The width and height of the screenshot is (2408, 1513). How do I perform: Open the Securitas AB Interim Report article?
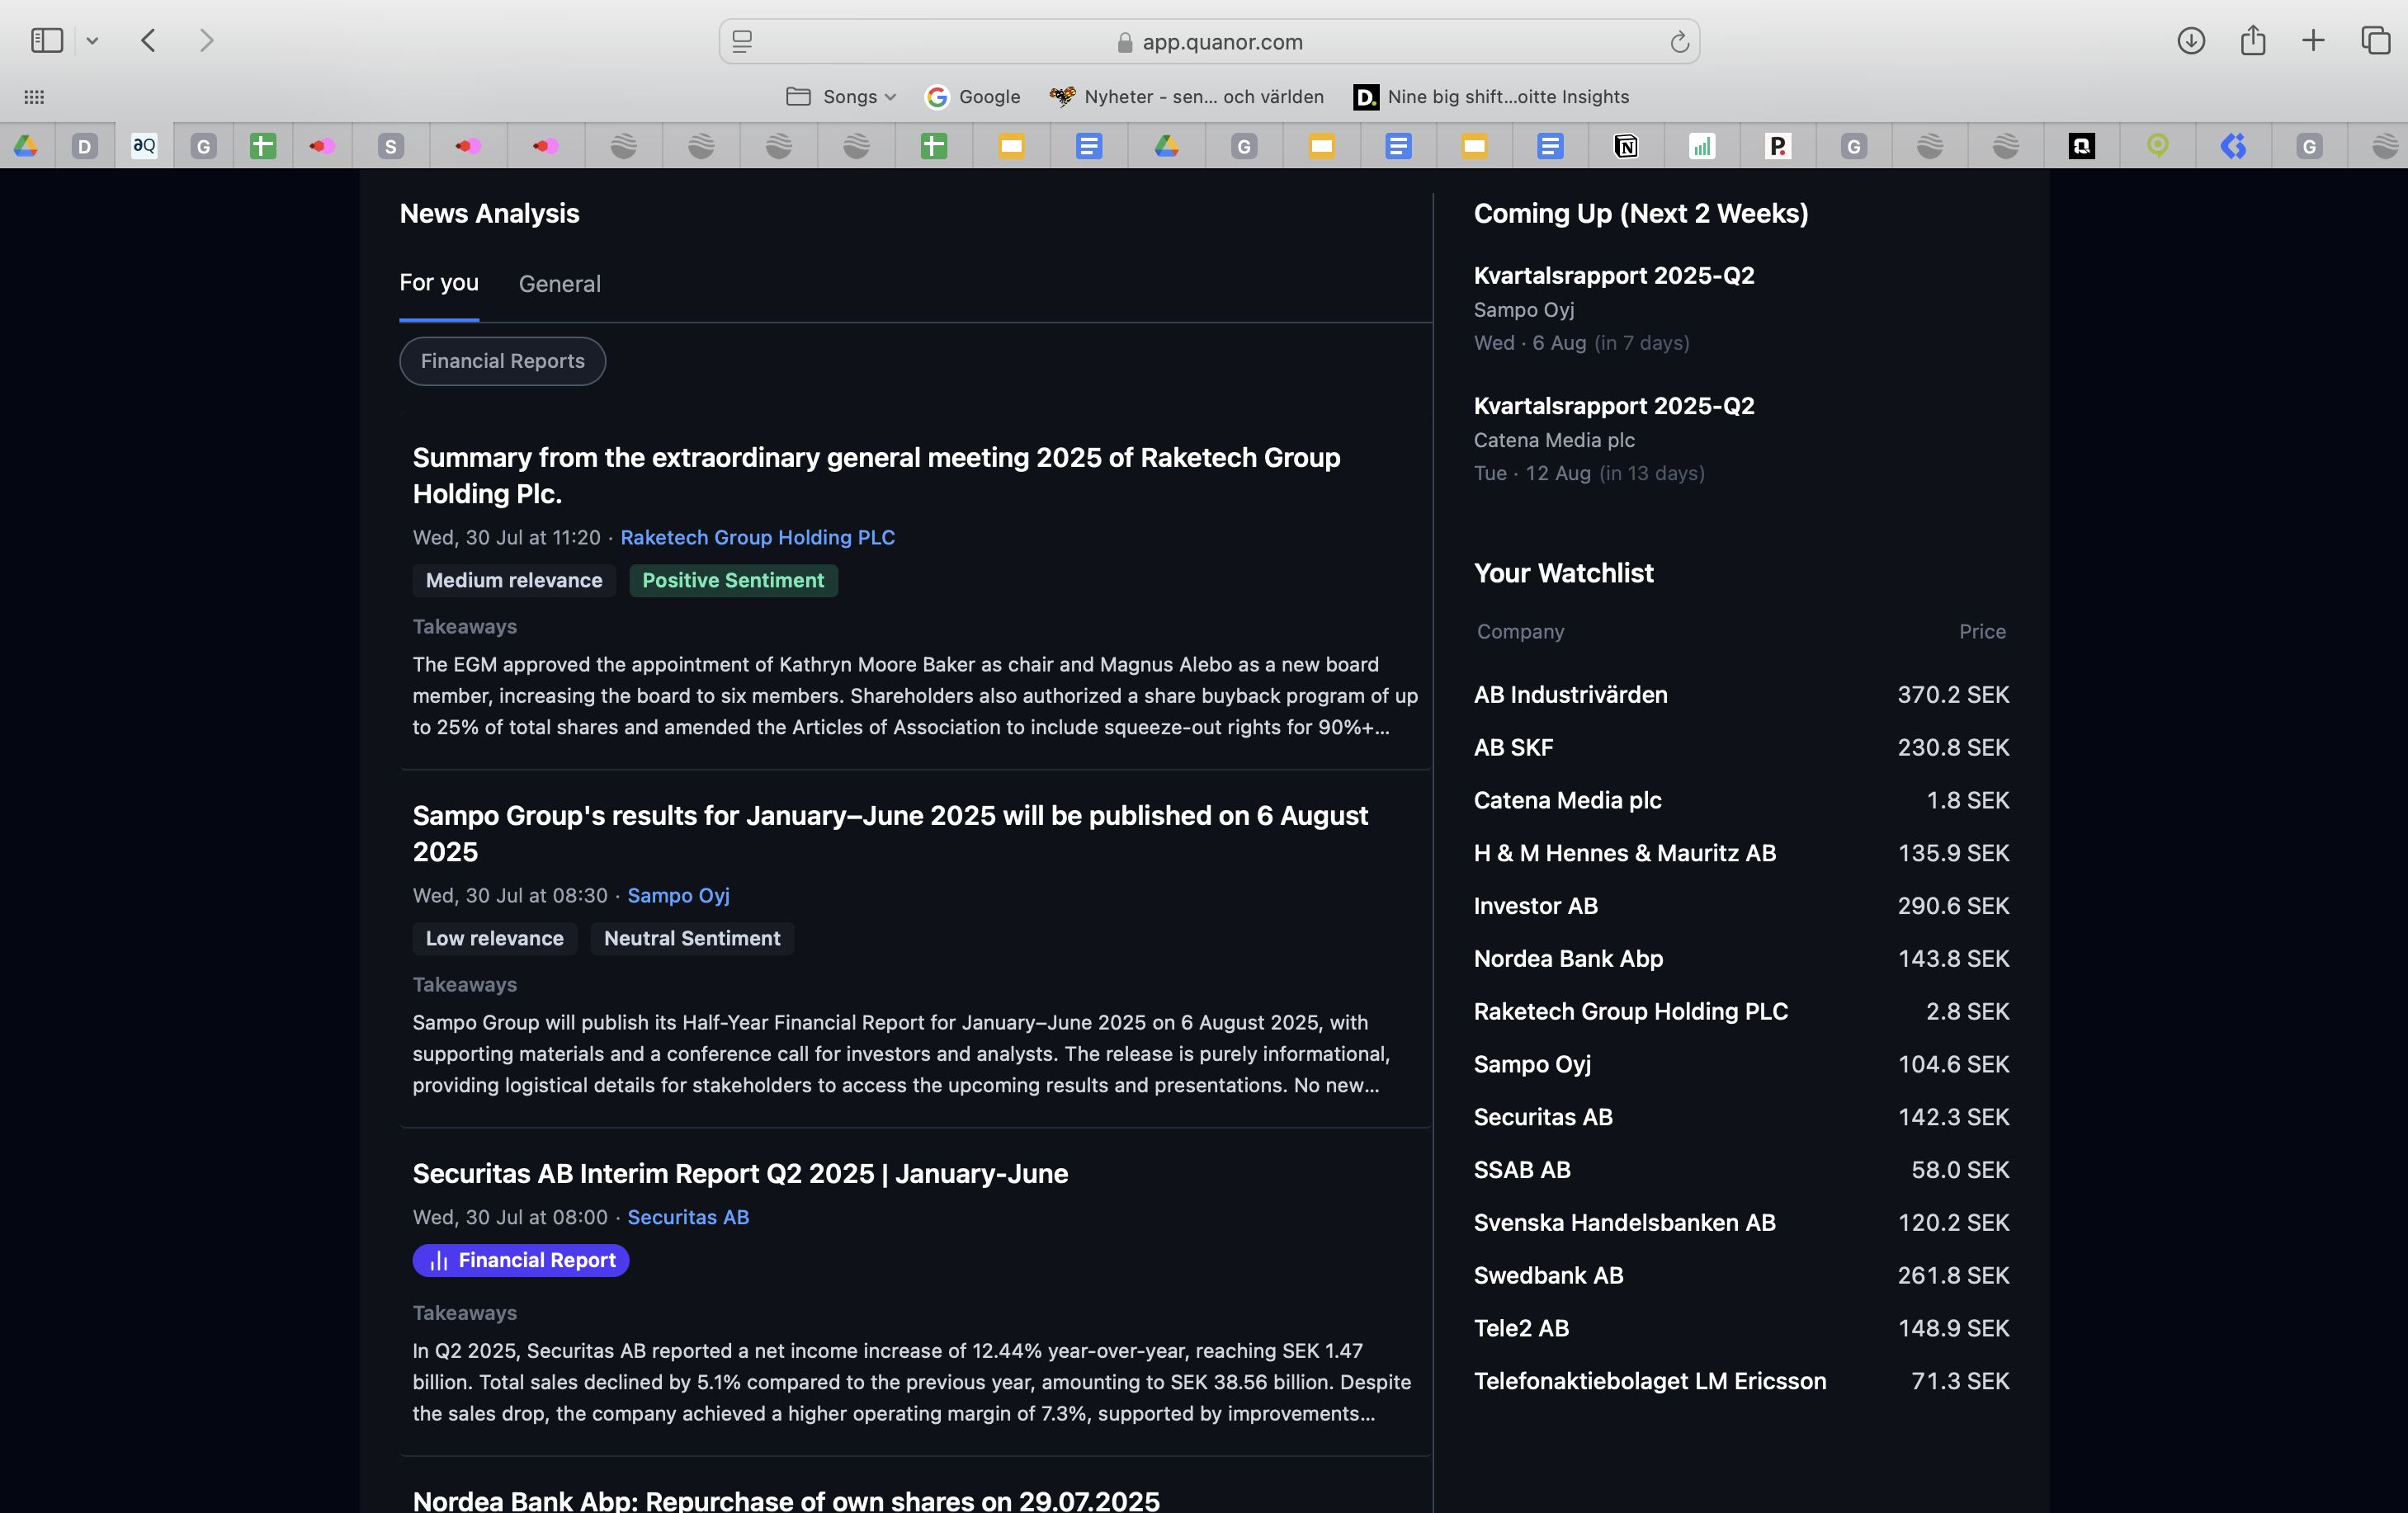pyautogui.click(x=740, y=1173)
